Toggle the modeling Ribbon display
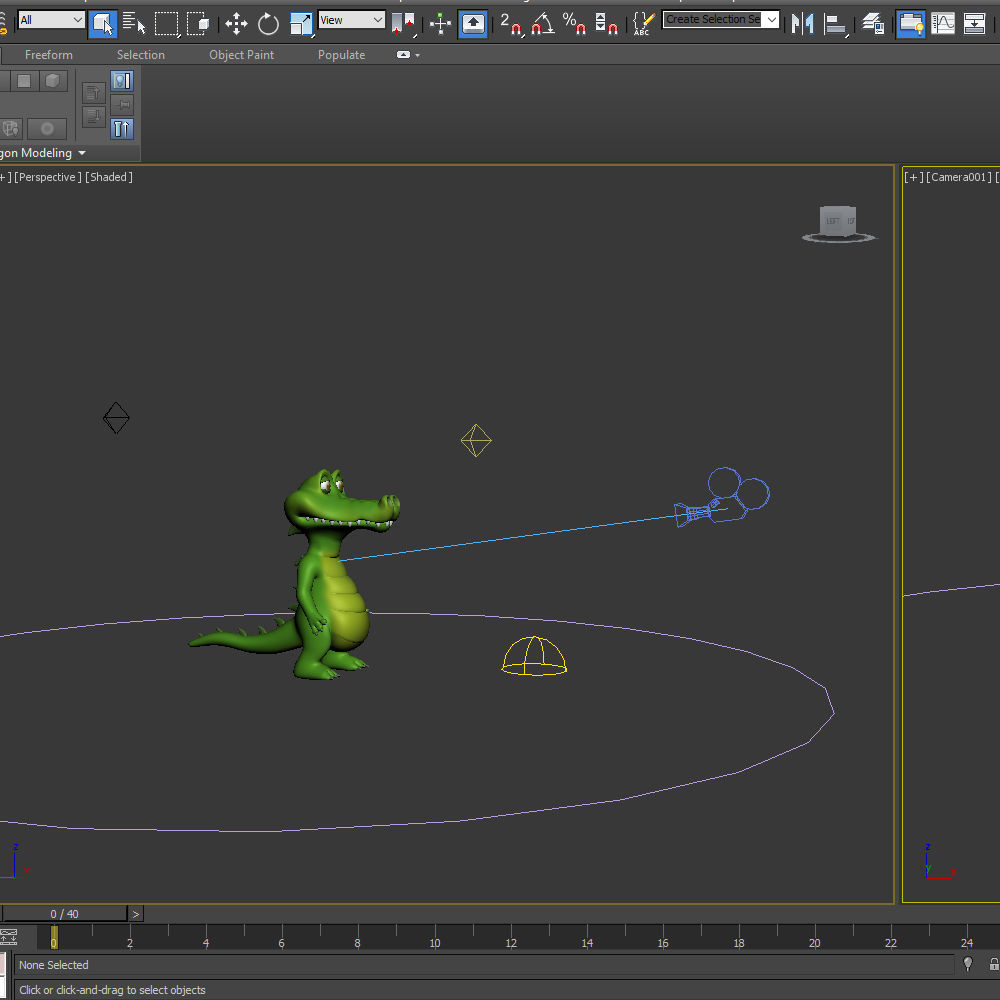Viewport: 1000px width, 1000px height. (911, 24)
